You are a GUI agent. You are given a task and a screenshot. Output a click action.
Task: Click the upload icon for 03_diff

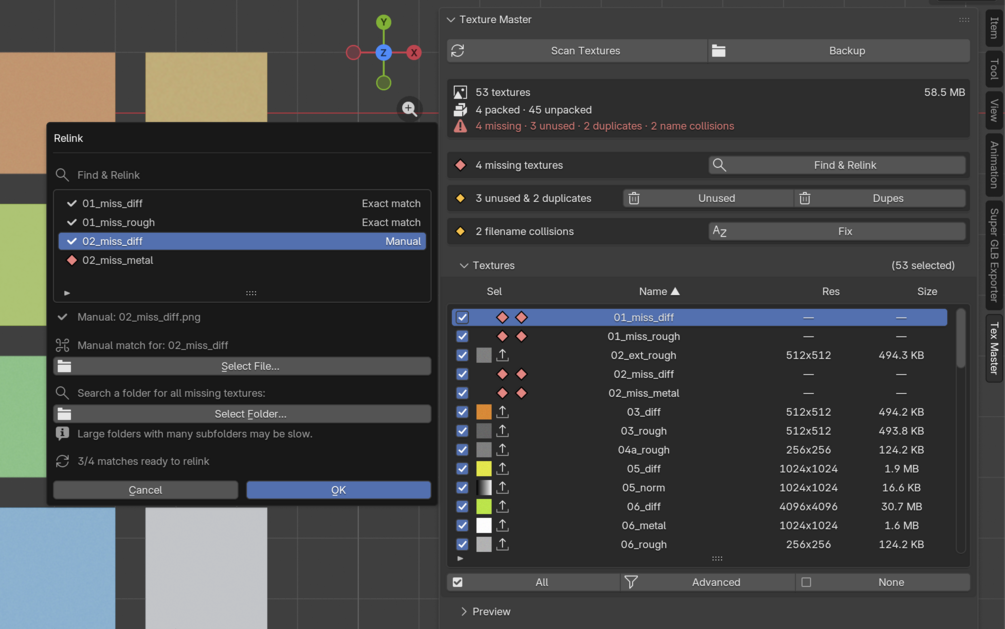point(502,412)
